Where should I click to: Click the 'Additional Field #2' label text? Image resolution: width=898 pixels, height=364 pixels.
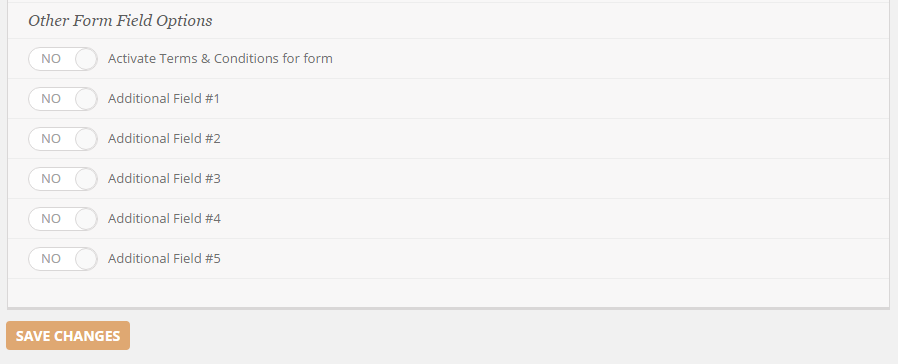tap(164, 139)
